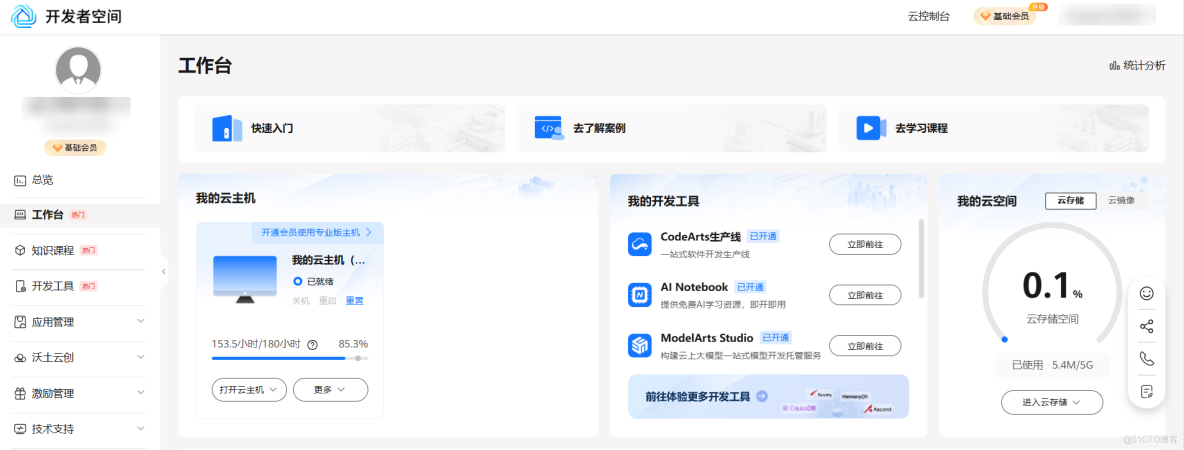The image size is (1184, 450).
Task: Switch storage view to 云镜像
Action: pos(1121,201)
